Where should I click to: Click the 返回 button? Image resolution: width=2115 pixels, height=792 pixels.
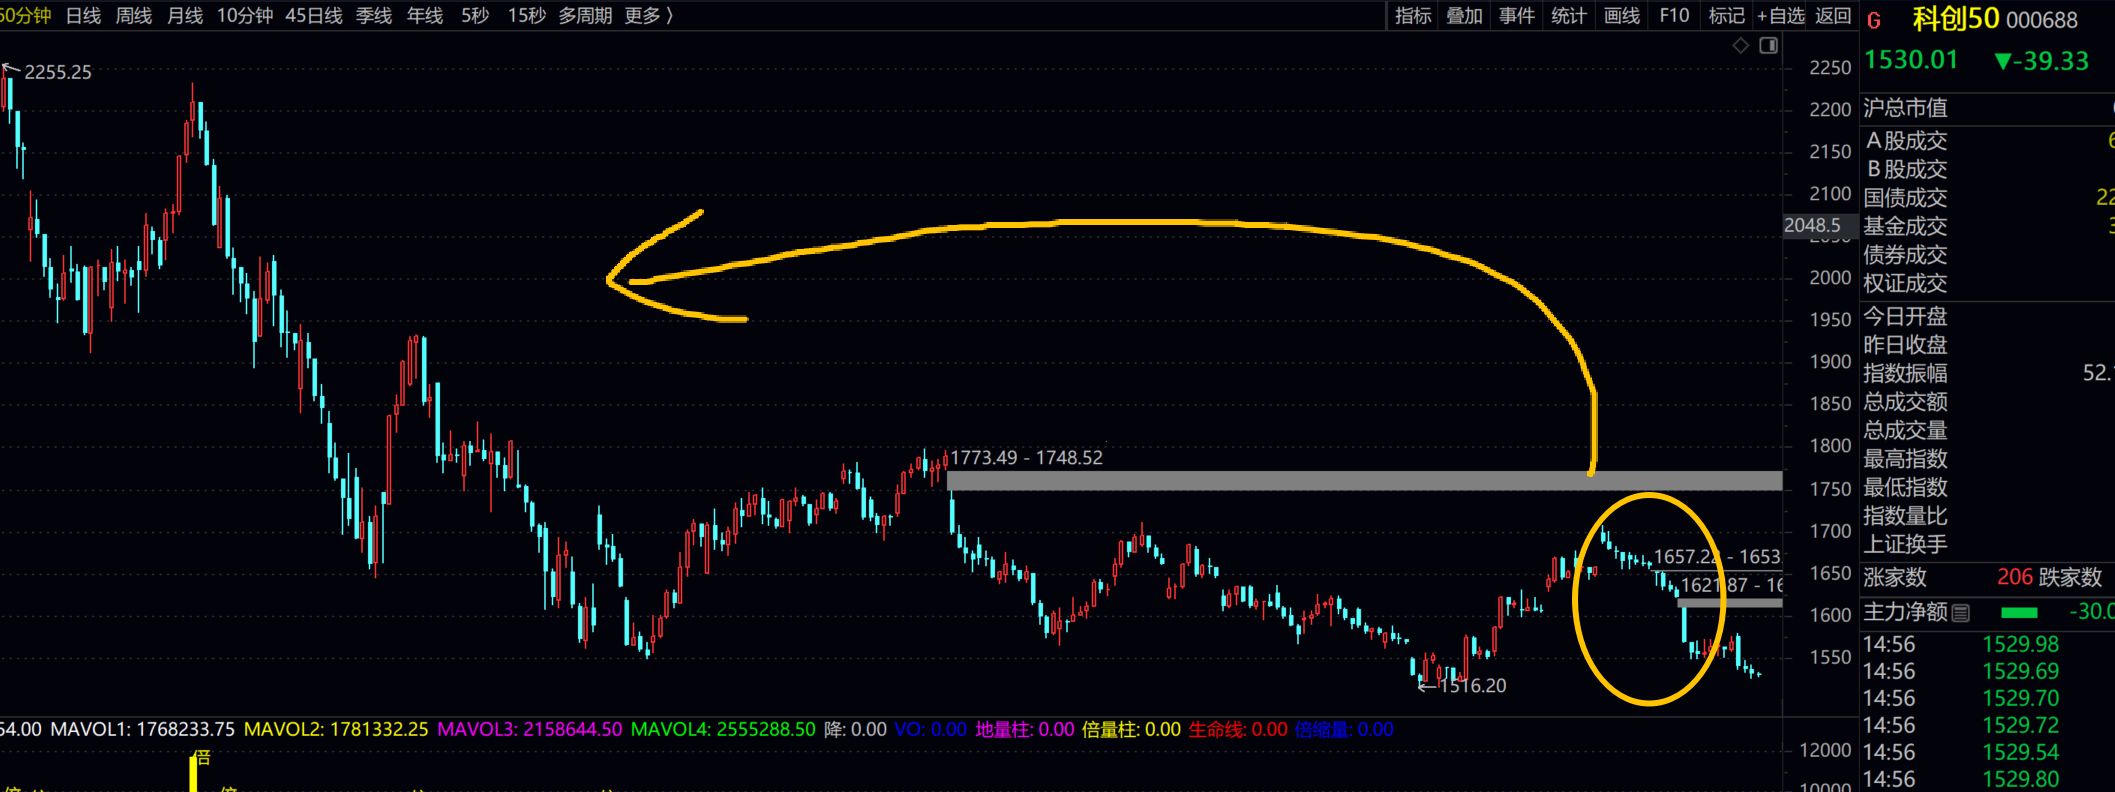[1833, 16]
